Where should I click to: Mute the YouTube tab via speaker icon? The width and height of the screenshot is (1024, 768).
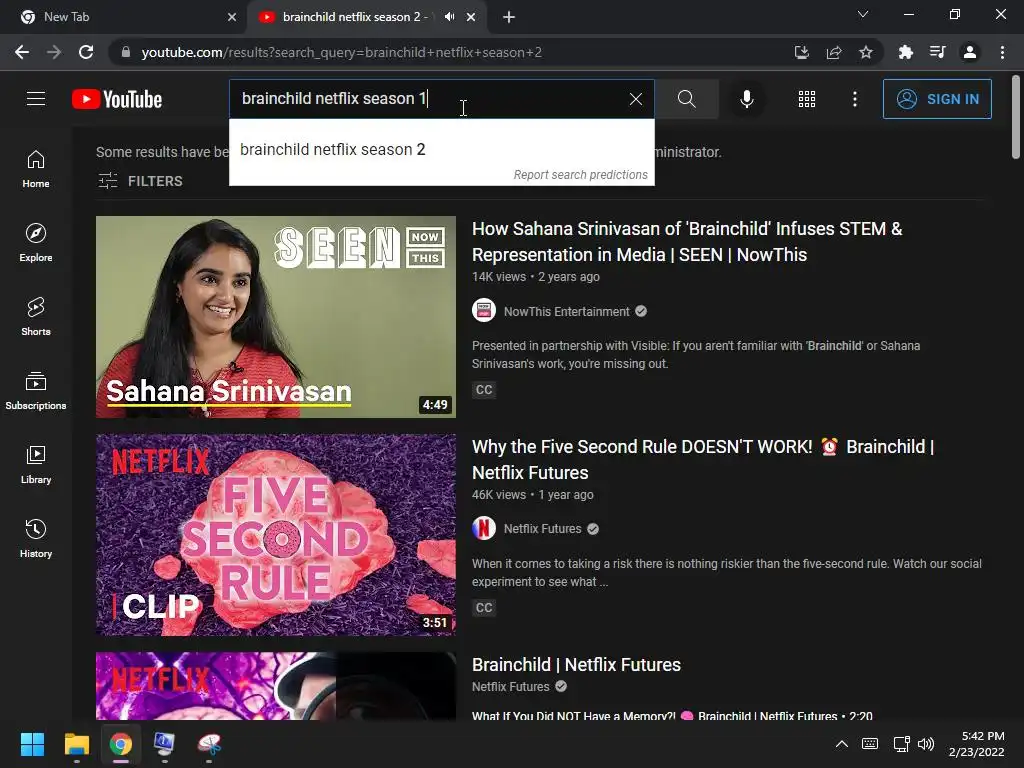[449, 17]
